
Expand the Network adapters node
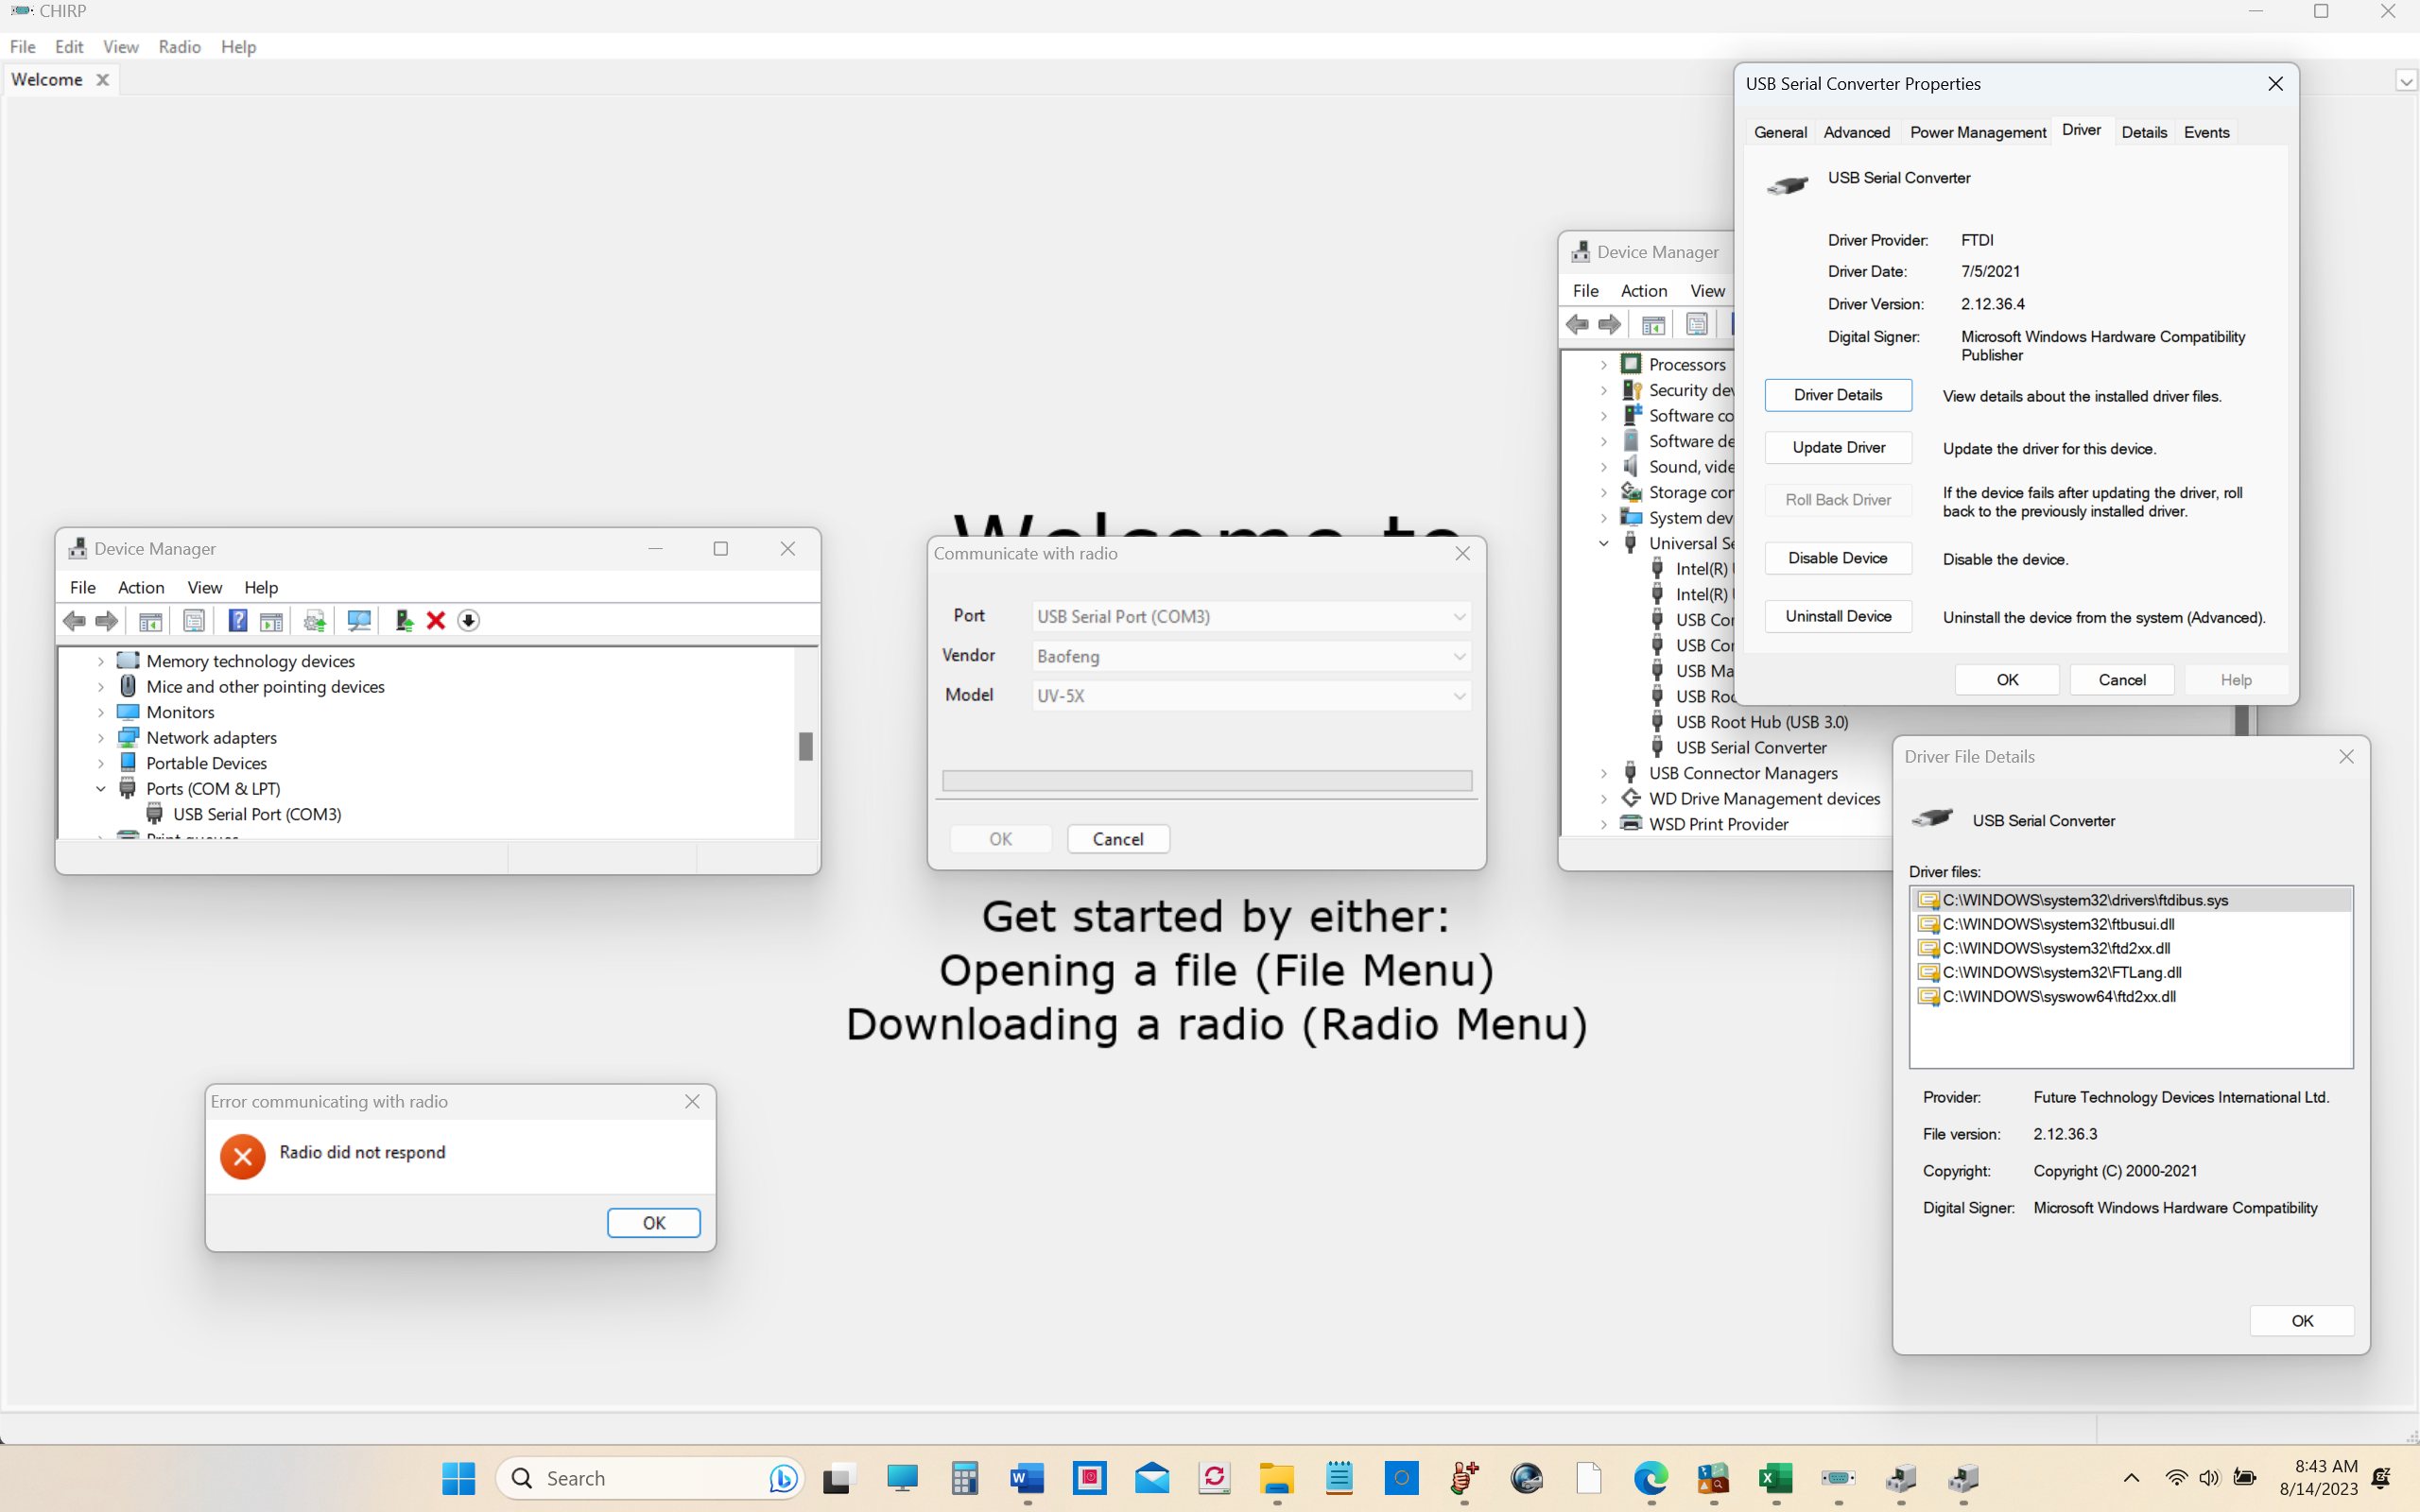tap(101, 738)
